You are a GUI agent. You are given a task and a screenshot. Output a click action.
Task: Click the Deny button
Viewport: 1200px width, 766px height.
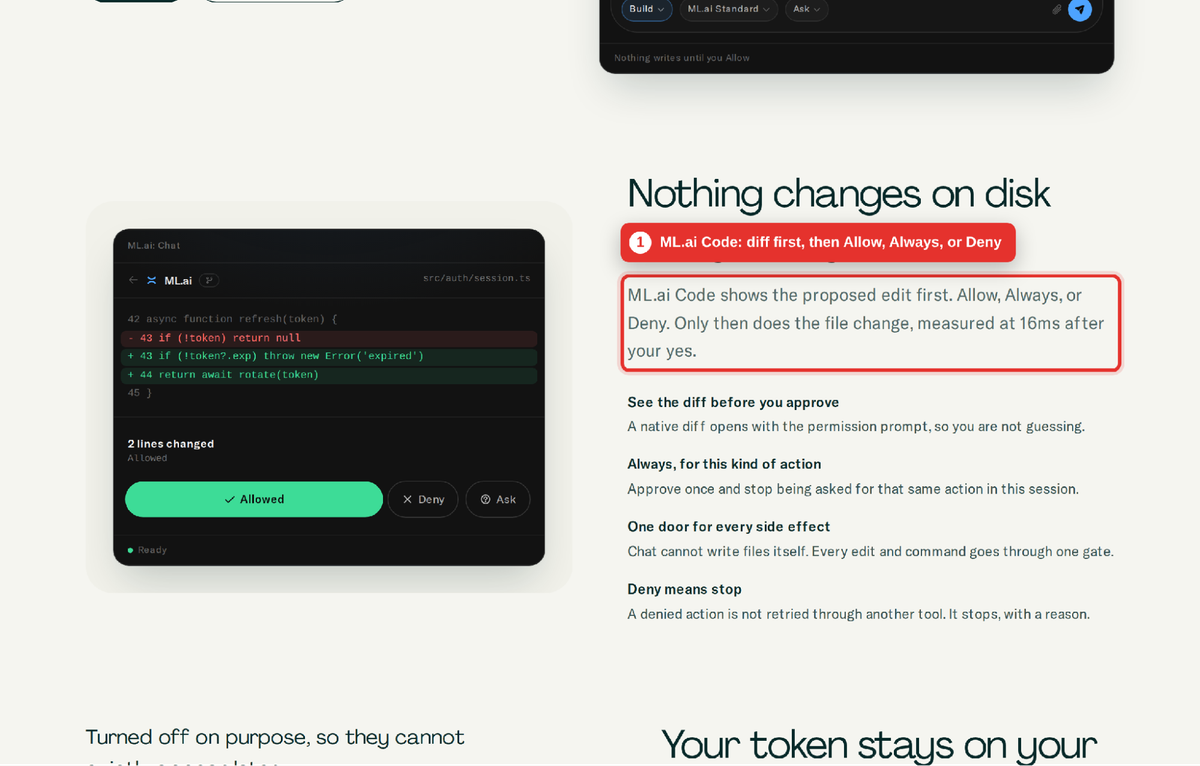(x=423, y=499)
